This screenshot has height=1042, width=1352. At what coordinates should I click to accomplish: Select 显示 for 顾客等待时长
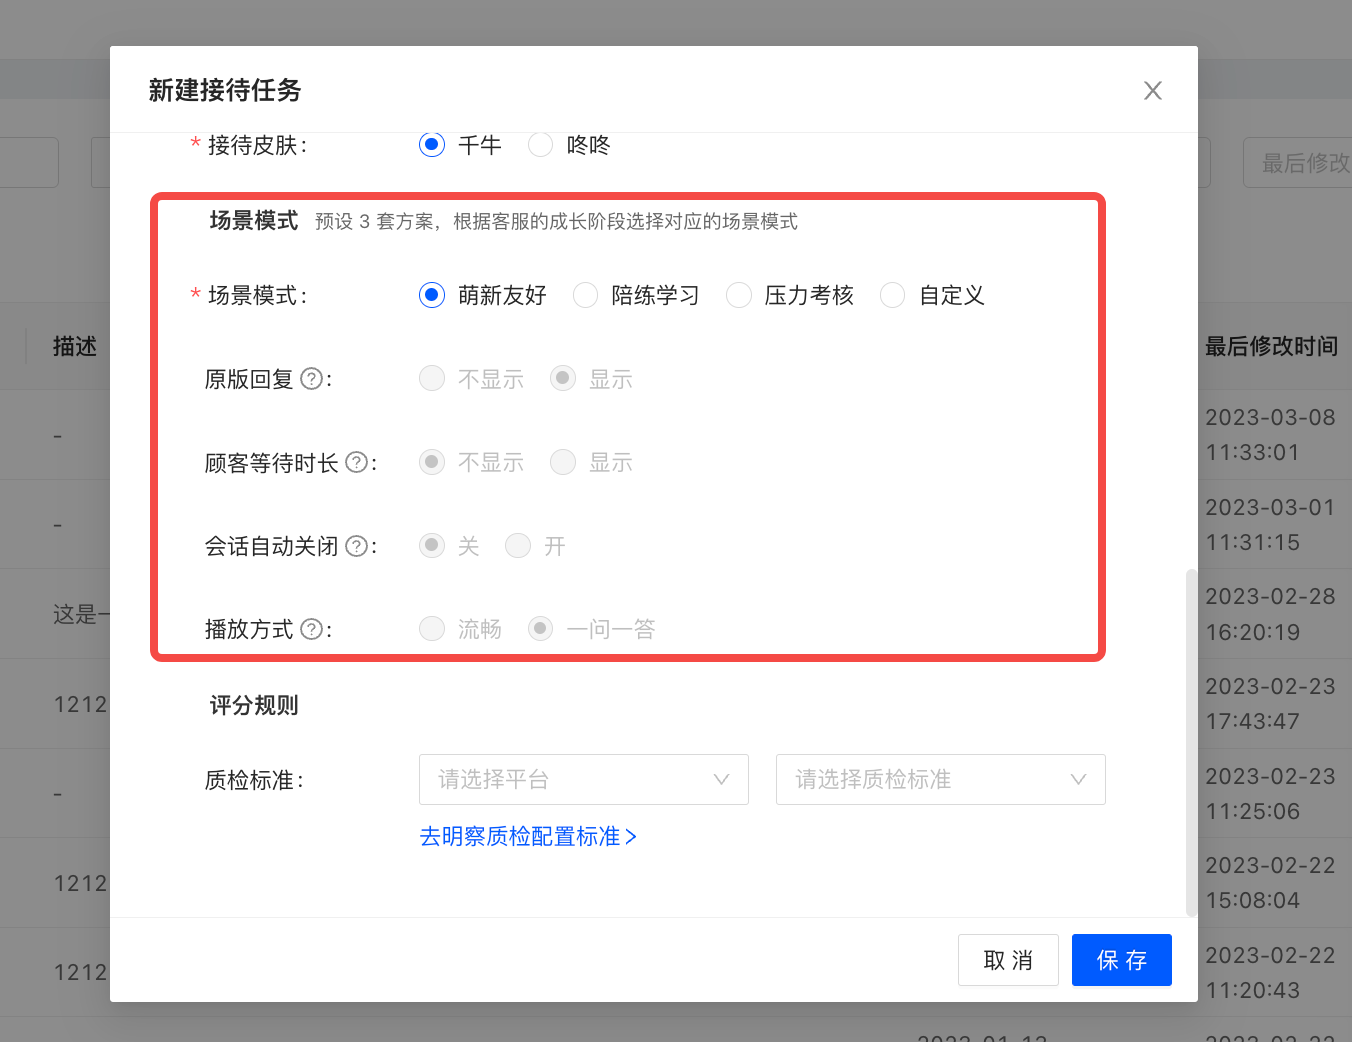coord(563,462)
